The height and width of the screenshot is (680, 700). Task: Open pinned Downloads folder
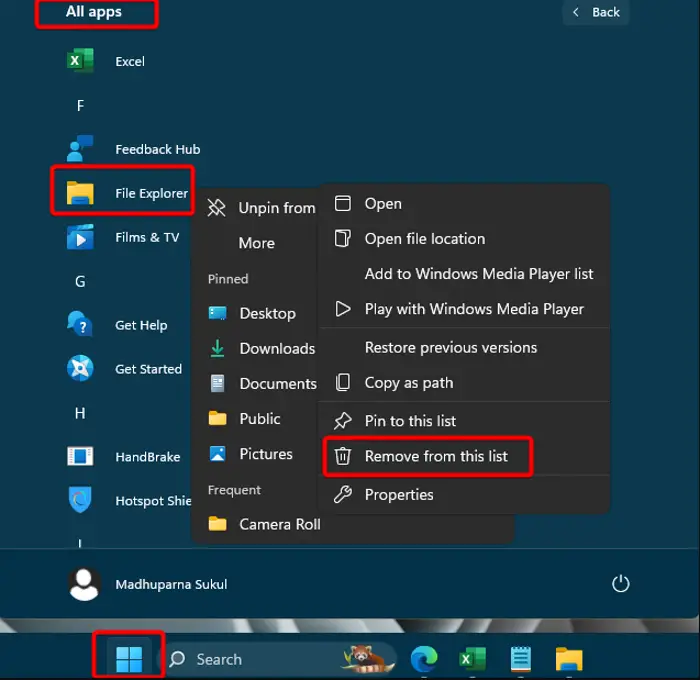click(262, 348)
